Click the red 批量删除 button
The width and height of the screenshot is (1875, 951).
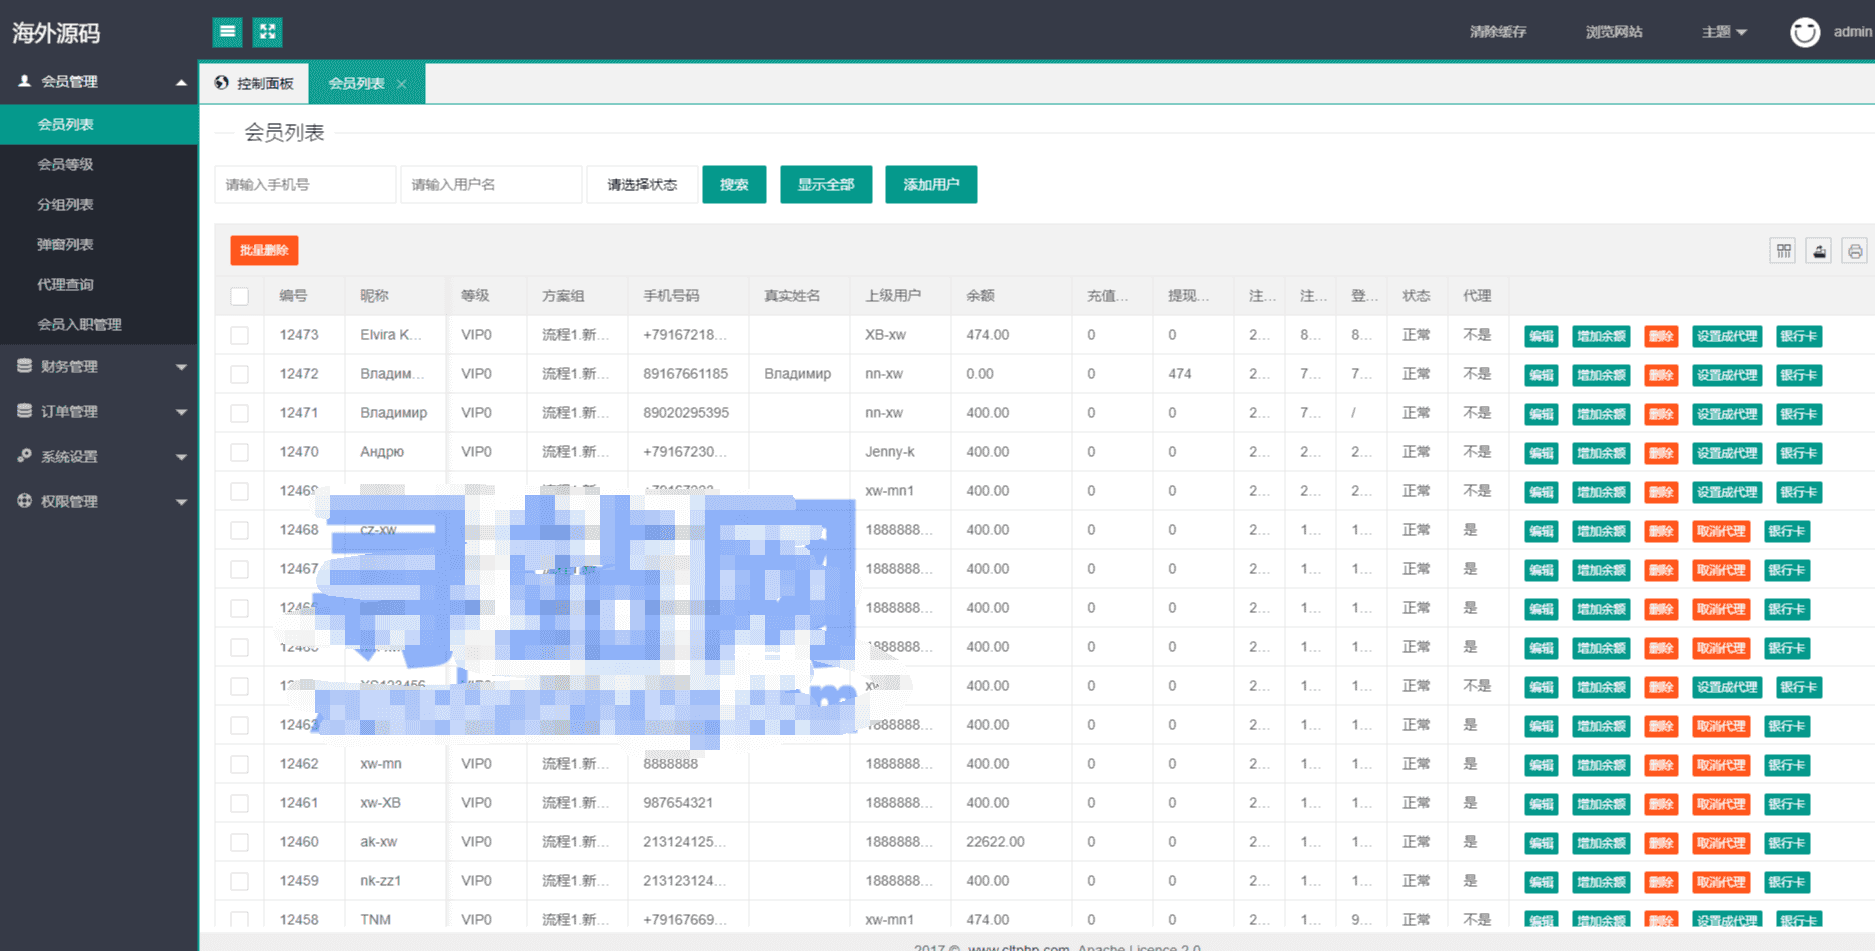point(264,250)
